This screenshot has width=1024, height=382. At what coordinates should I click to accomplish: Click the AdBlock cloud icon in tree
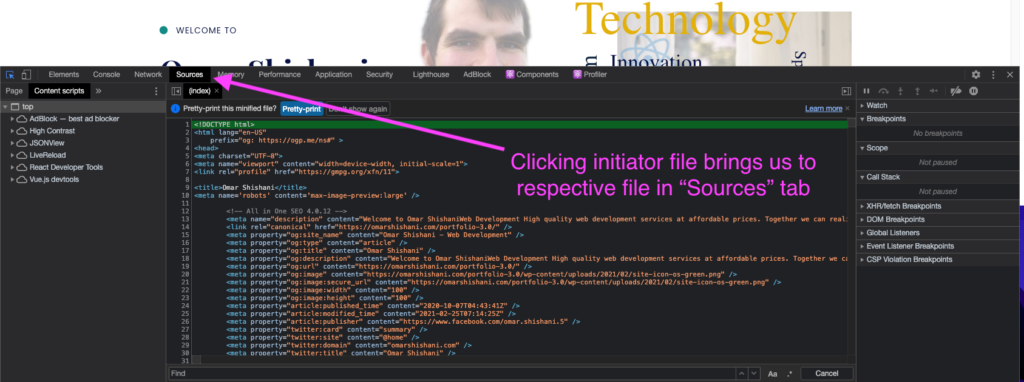click(22, 119)
